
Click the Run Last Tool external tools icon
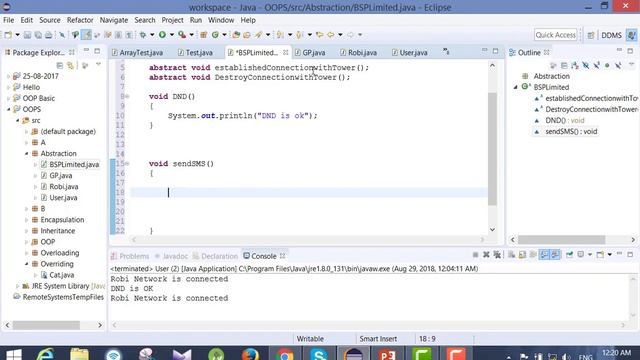click(x=182, y=35)
